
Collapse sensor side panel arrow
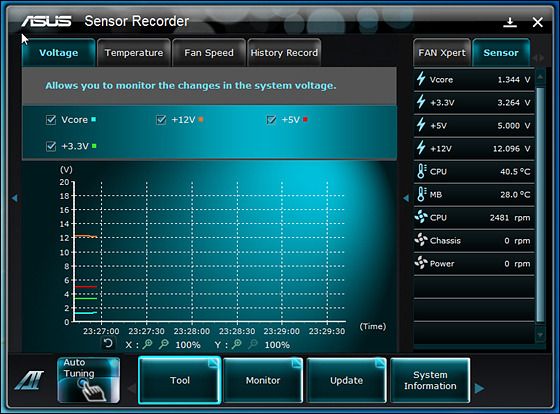[x=406, y=198]
